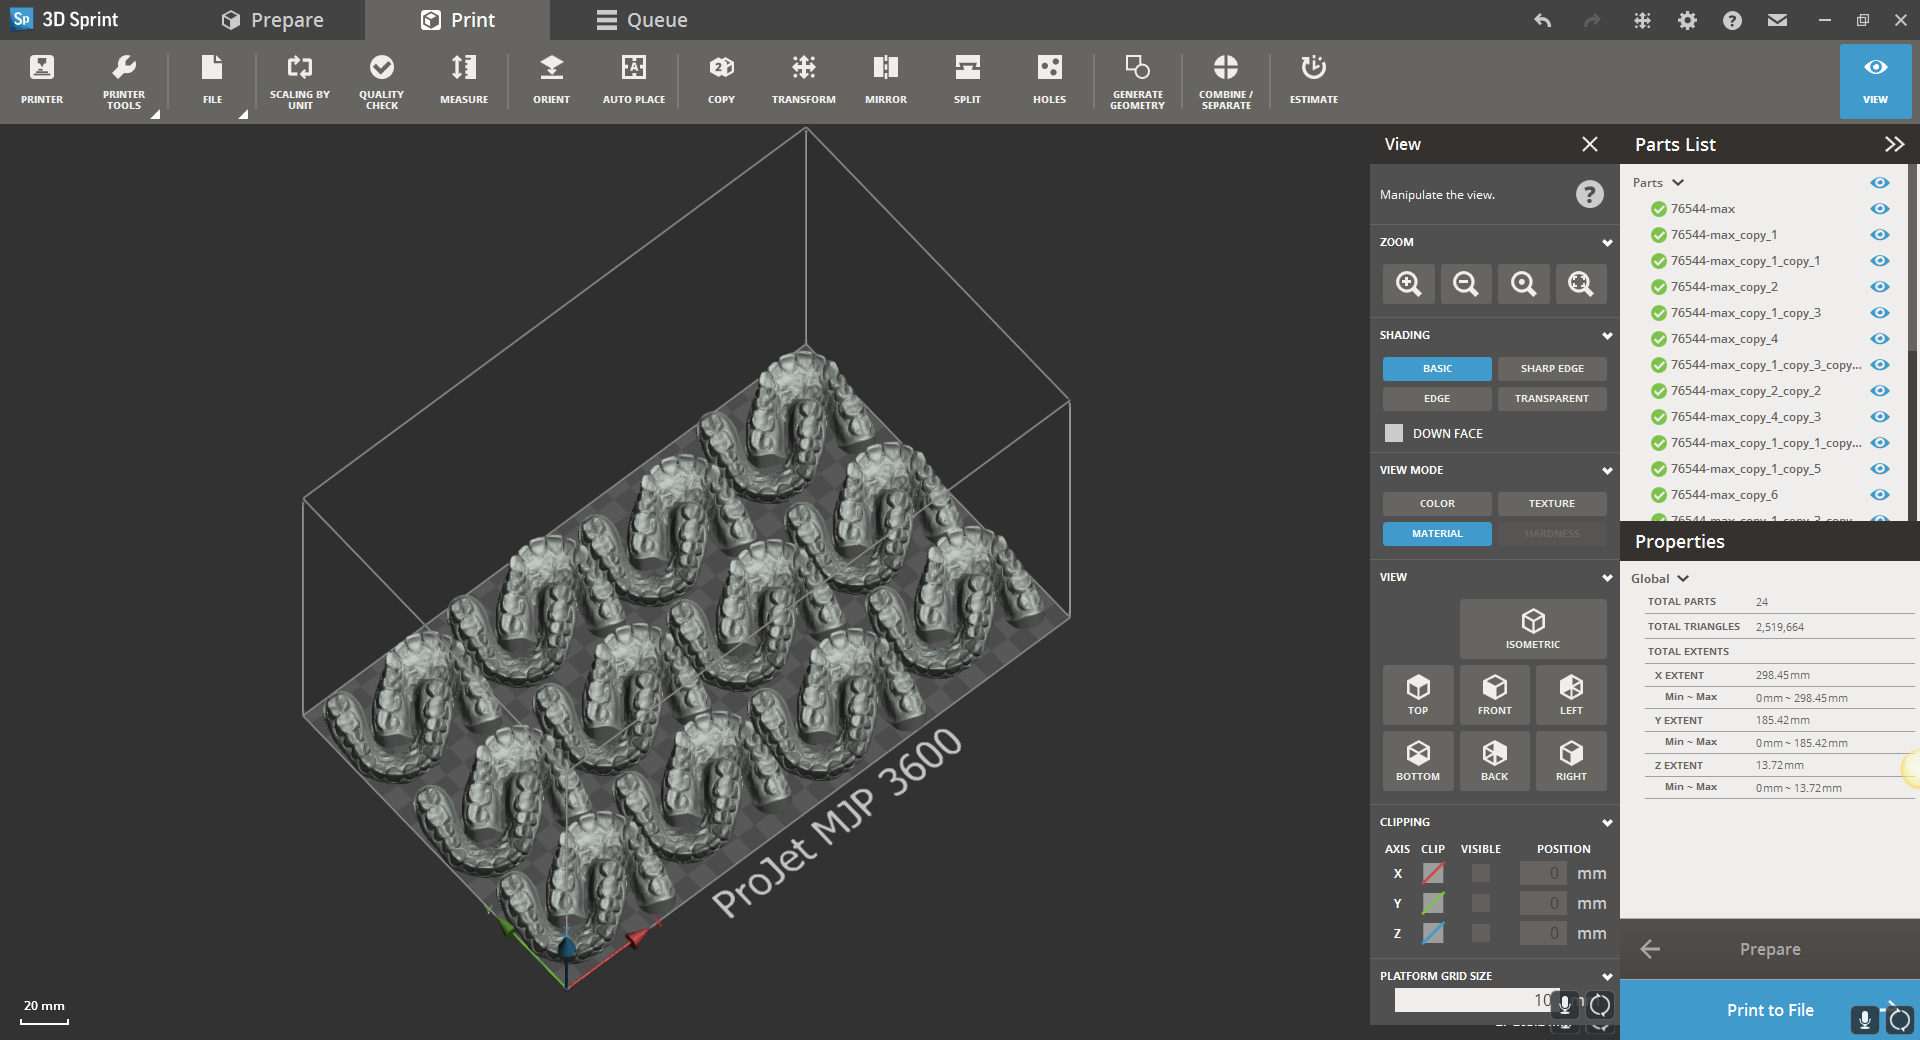Image resolution: width=1920 pixels, height=1040 pixels.
Task: Zoom in using the view panel
Action: point(1407,284)
